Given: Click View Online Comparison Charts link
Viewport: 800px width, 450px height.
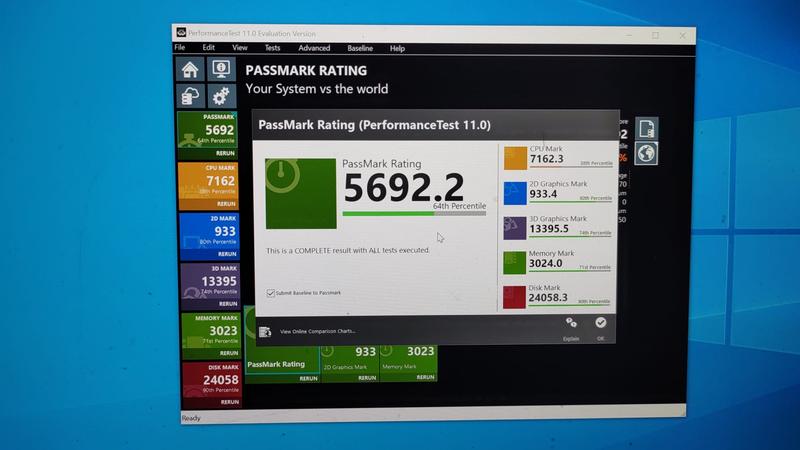Looking at the screenshot, I should coord(317,331).
